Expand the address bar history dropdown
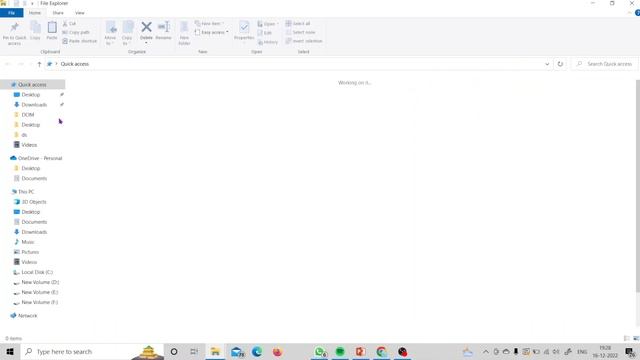Screen dimensions: 640x360 point(547,64)
